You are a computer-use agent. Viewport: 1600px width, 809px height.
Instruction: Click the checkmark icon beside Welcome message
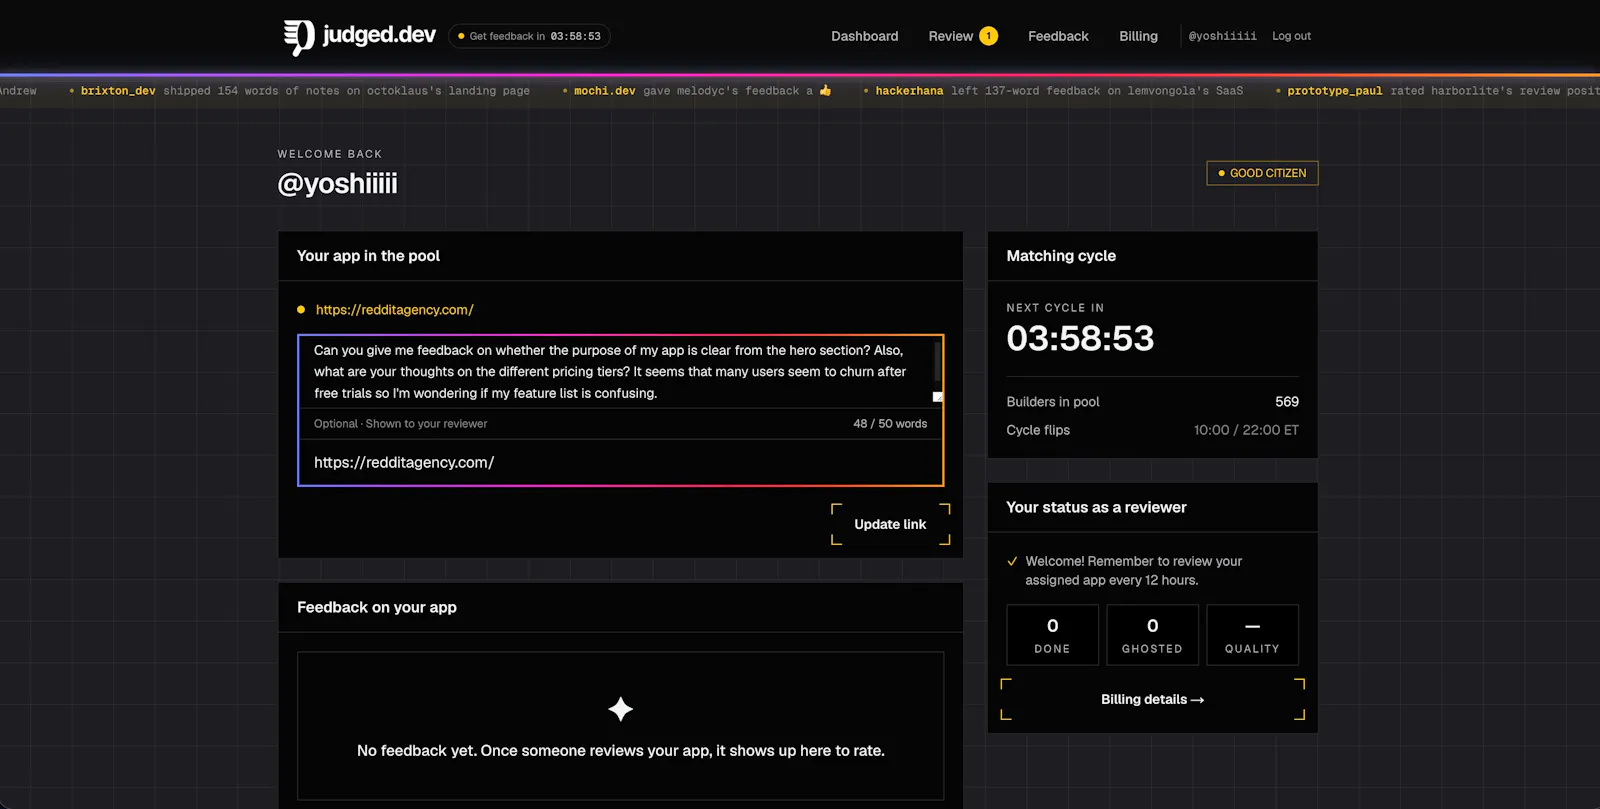coord(1012,561)
